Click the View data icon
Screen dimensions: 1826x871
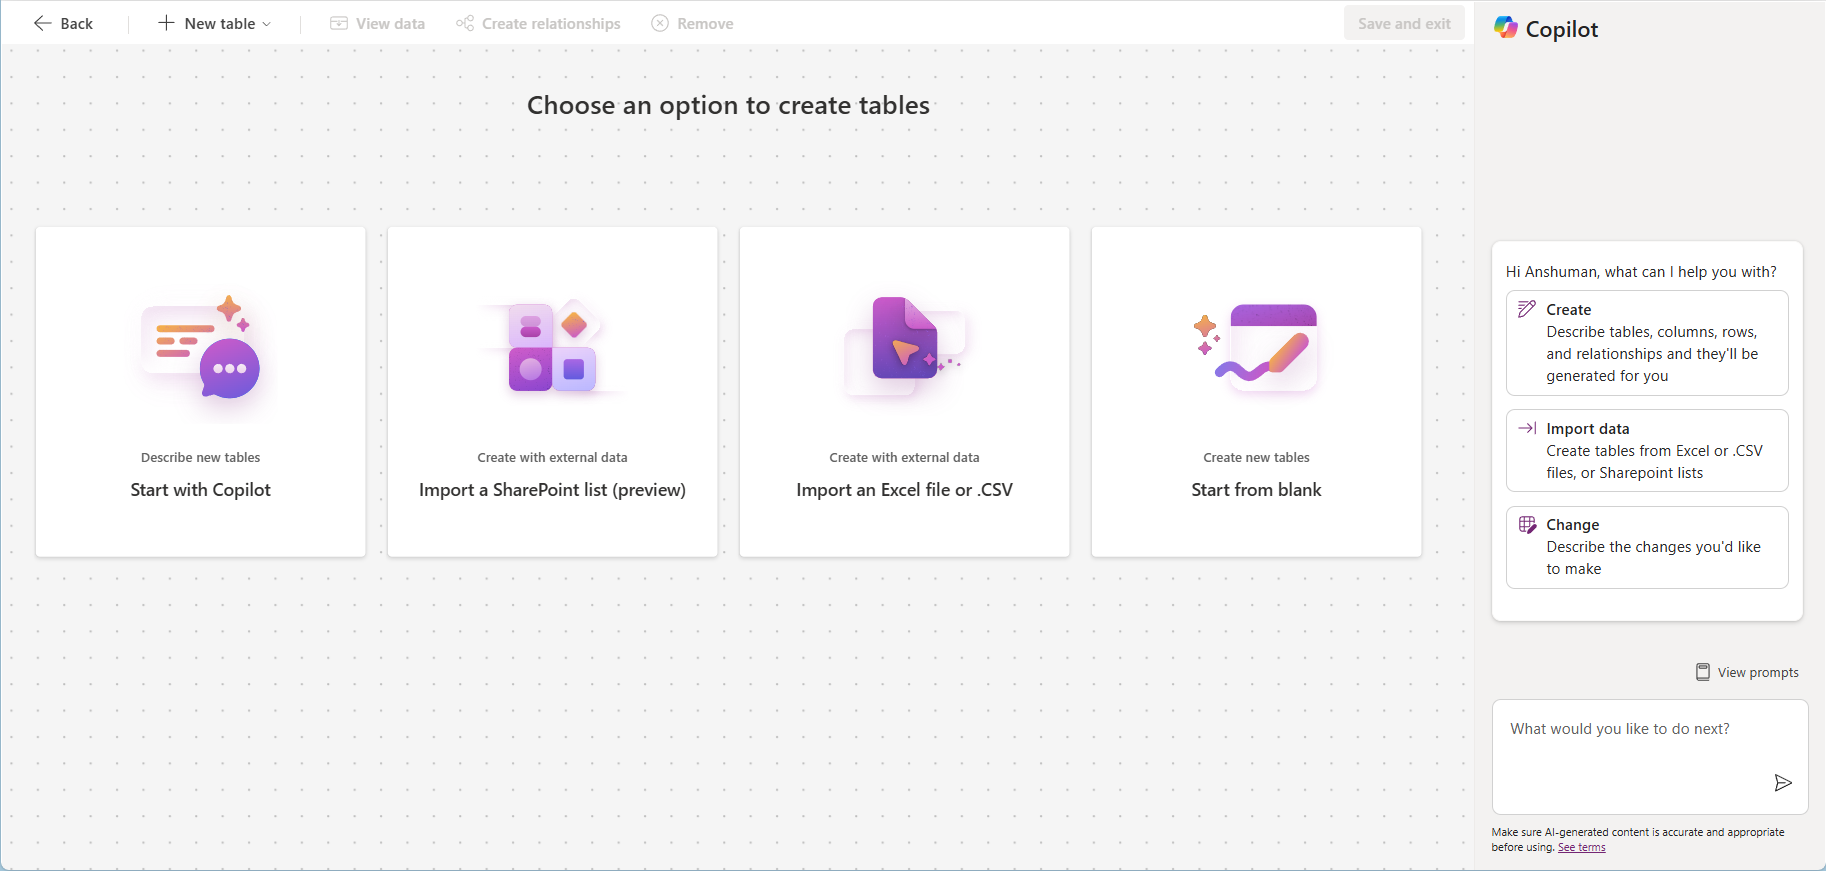tap(339, 23)
